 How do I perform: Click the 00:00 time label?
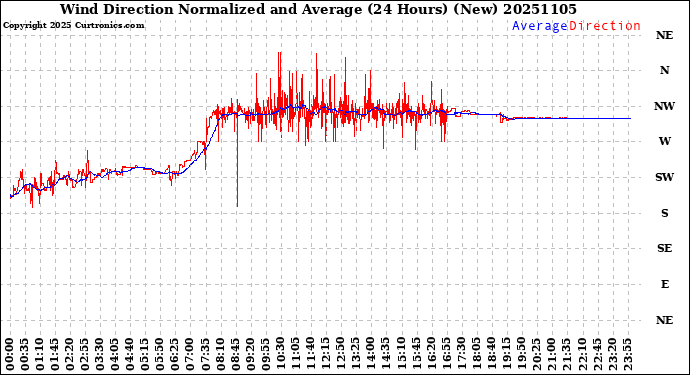click(x=10, y=355)
